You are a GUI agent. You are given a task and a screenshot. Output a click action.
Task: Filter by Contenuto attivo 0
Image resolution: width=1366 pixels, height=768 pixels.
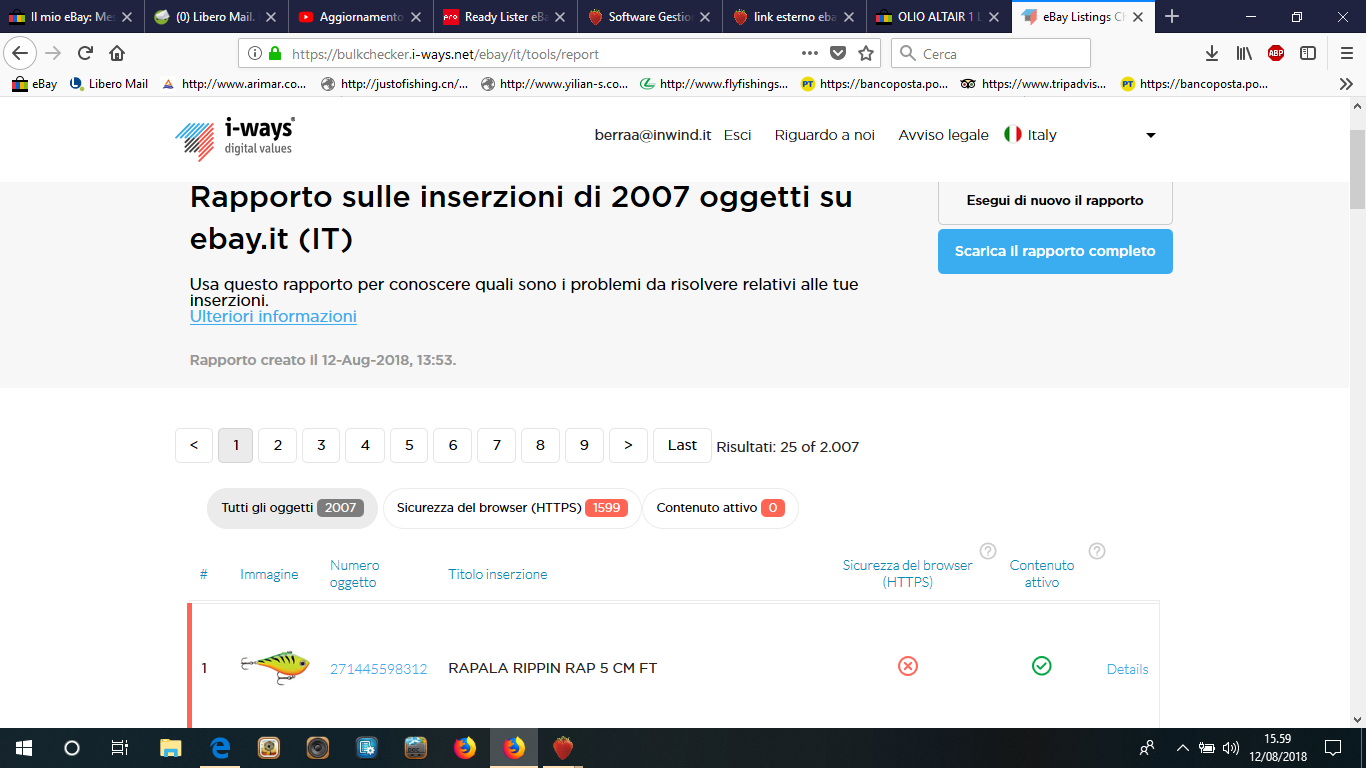point(720,508)
